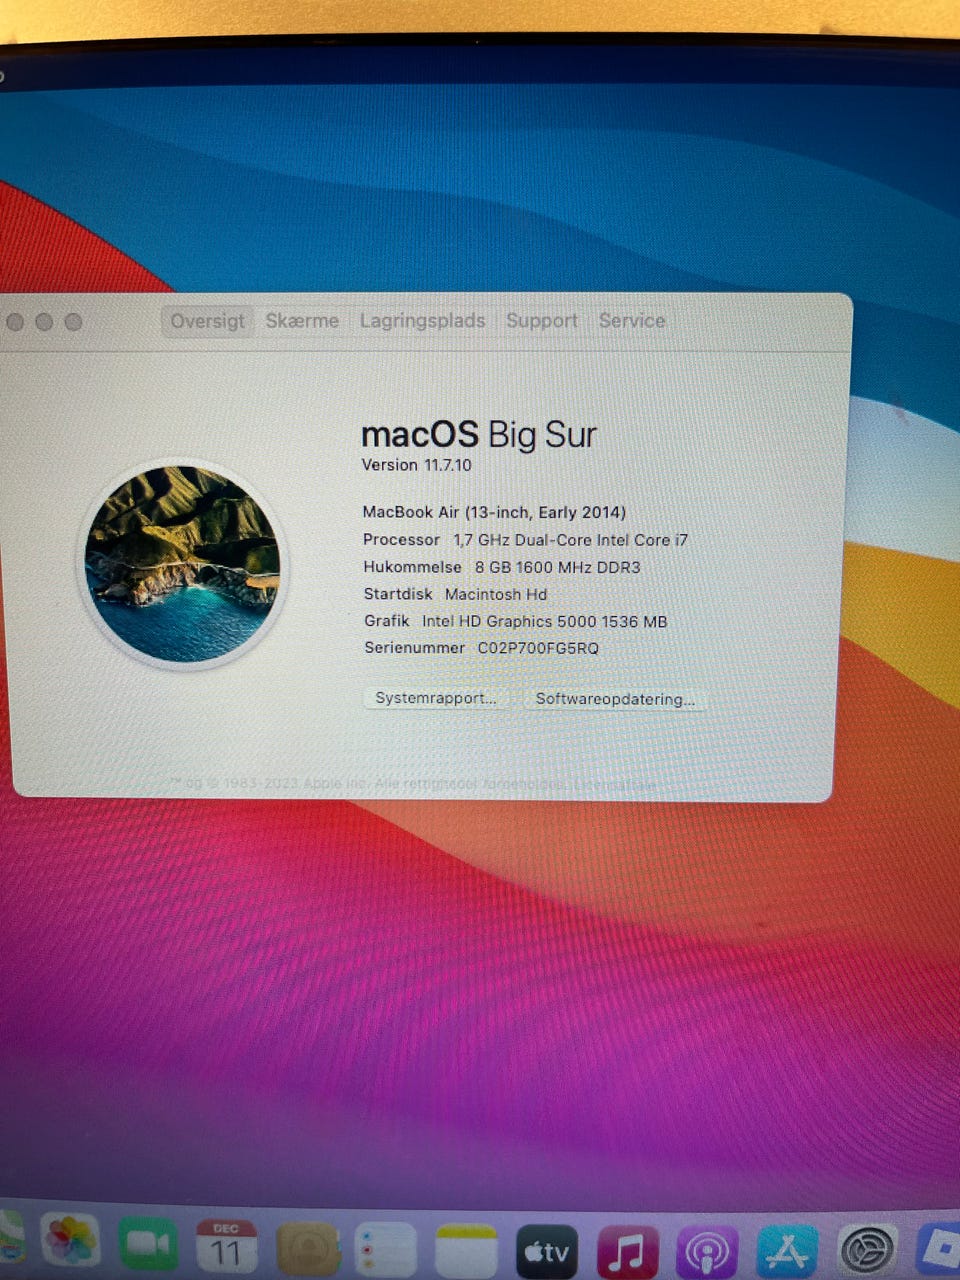Select the Support tab
The image size is (960, 1280).
[542, 321]
